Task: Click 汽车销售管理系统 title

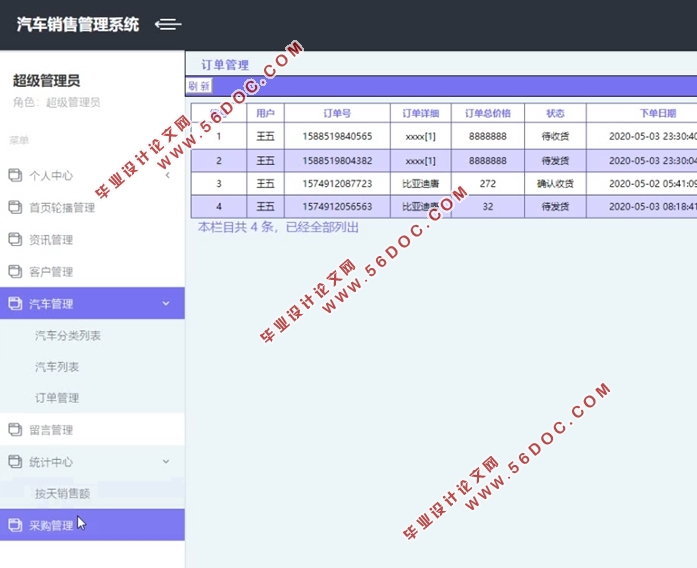Action: tap(78, 24)
